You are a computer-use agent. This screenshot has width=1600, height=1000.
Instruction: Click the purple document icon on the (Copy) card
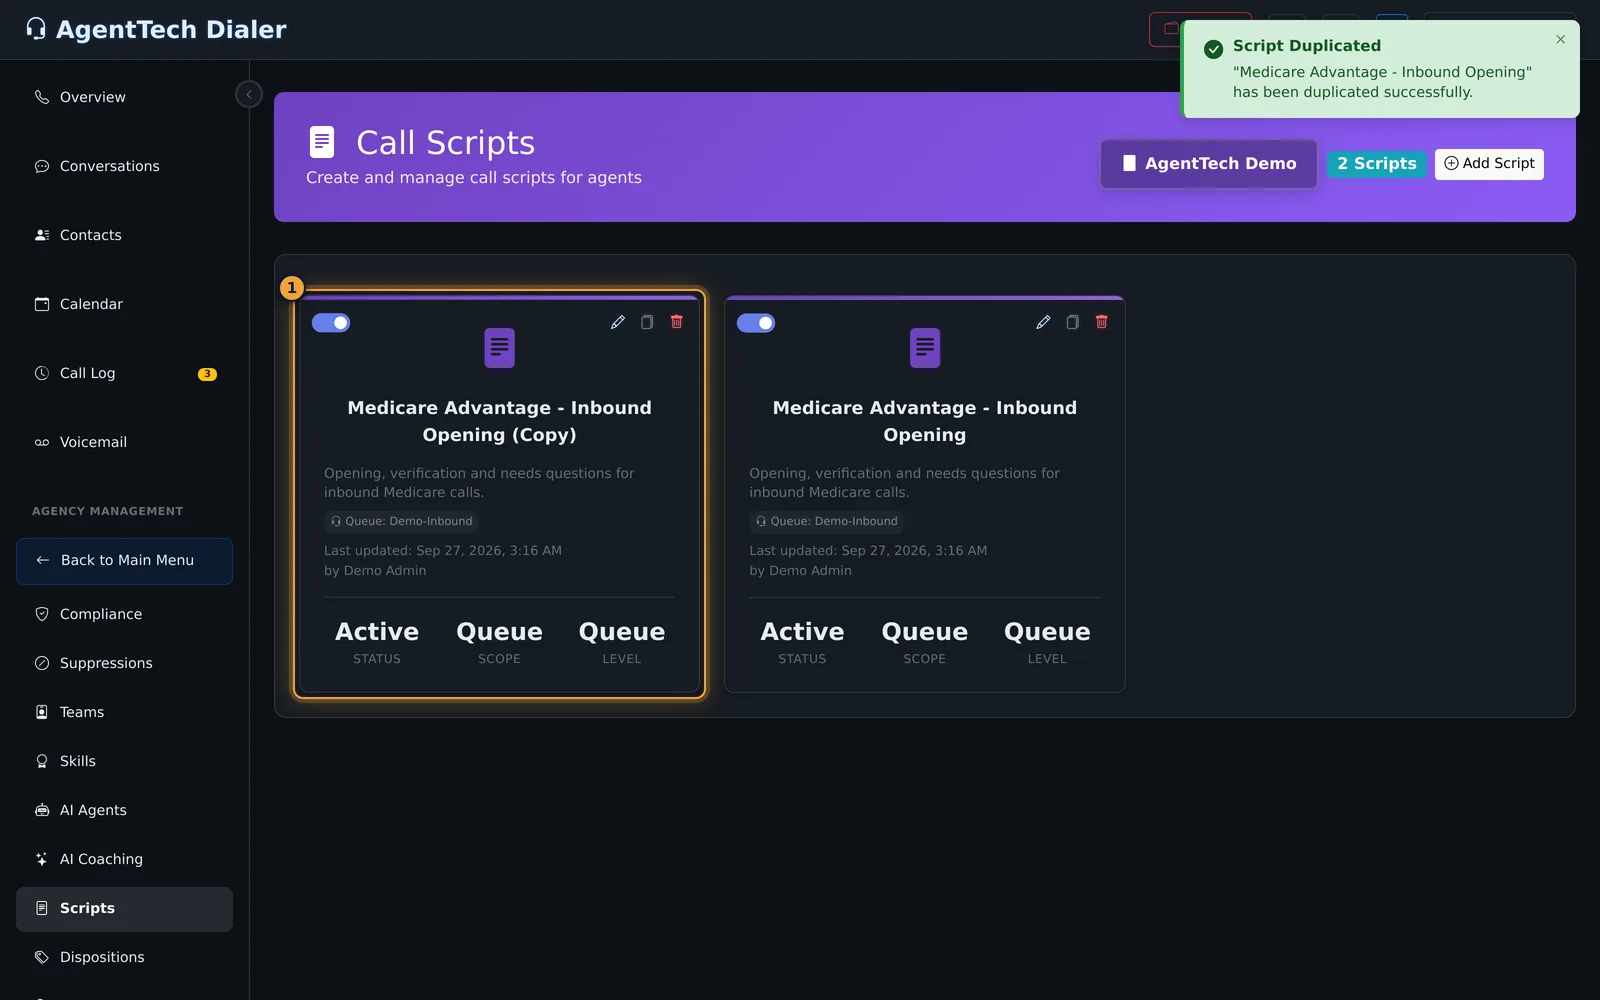500,348
